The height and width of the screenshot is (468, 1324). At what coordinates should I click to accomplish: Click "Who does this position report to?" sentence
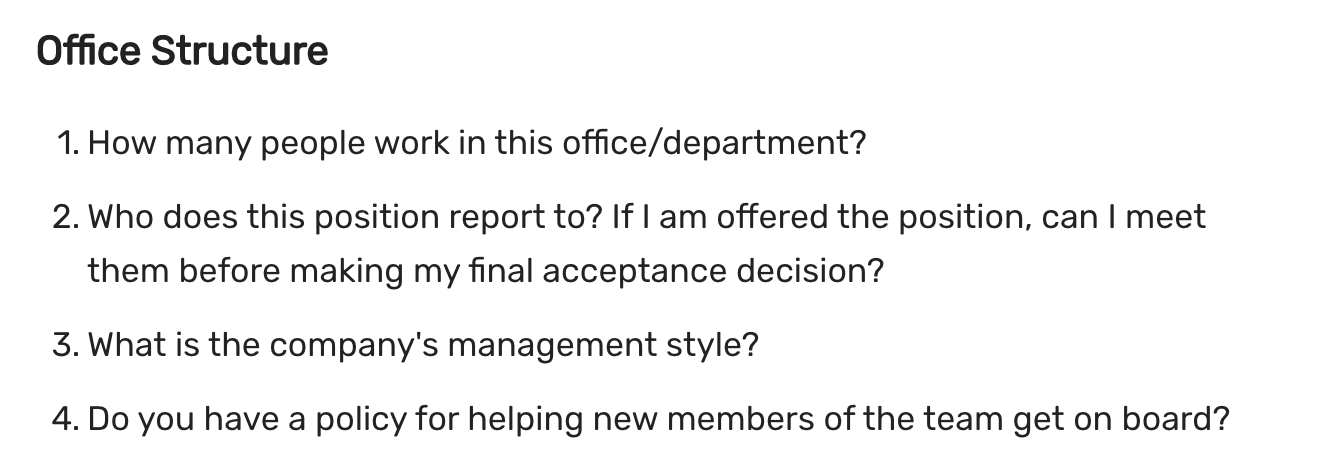point(344,218)
